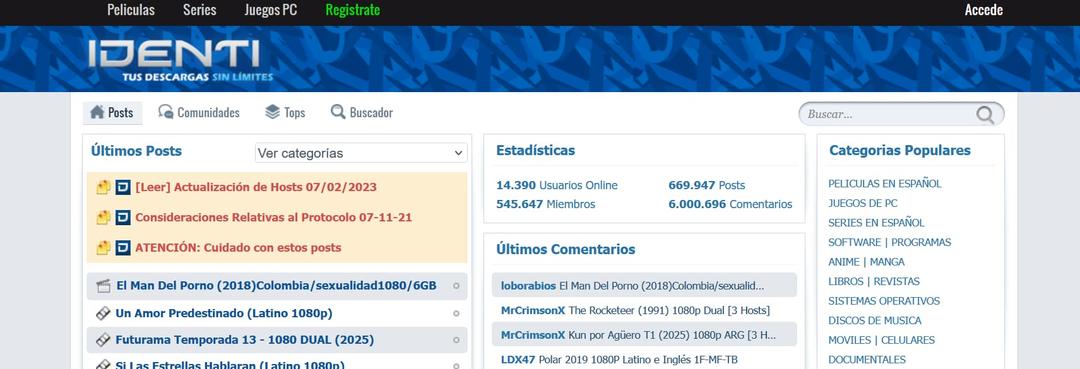This screenshot has height=369, width=1080.
Task: Click the green Registrate link
Action: pos(353,10)
